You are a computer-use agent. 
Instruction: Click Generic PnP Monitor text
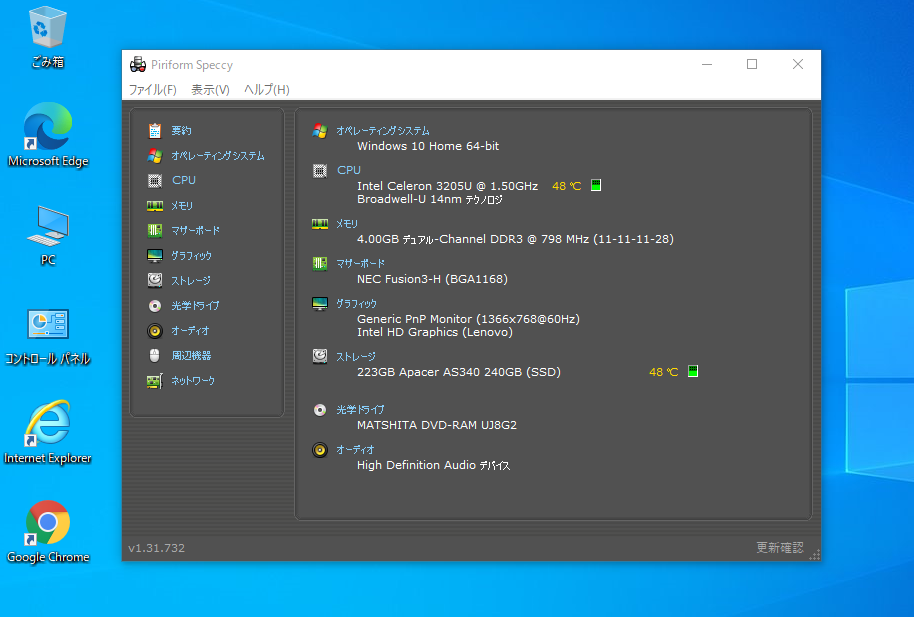[468, 319]
